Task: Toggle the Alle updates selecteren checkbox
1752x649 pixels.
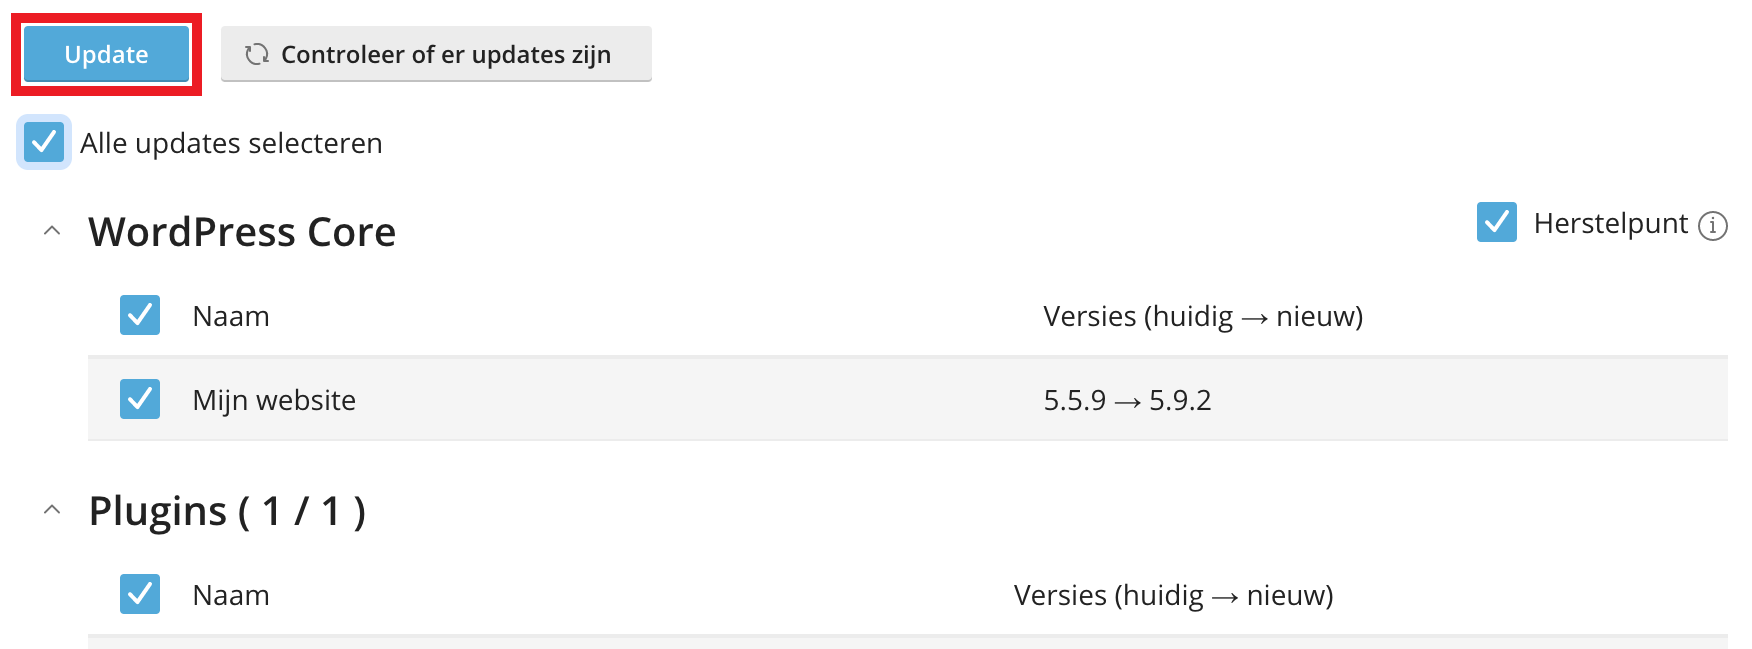Action: 44,142
